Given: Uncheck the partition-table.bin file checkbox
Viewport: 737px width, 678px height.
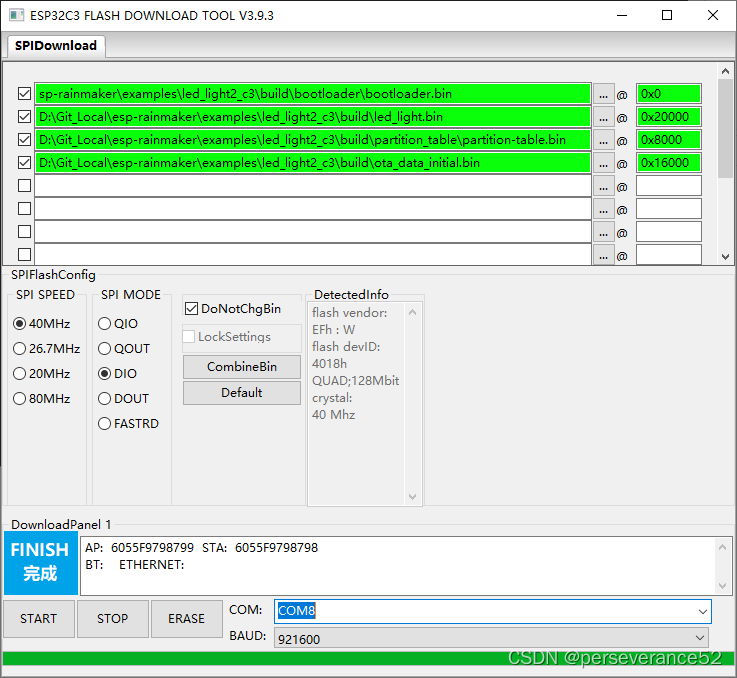Looking at the screenshot, I should click(x=24, y=140).
